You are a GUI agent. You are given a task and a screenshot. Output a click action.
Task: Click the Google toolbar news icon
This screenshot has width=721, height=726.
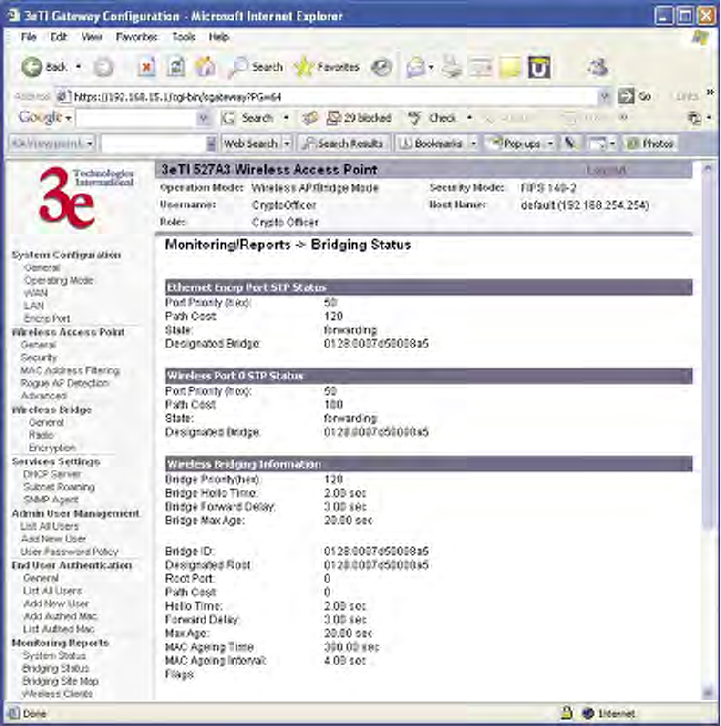310,119
